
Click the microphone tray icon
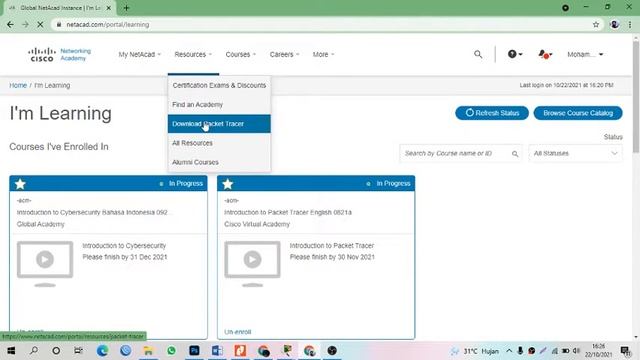(x=520, y=351)
